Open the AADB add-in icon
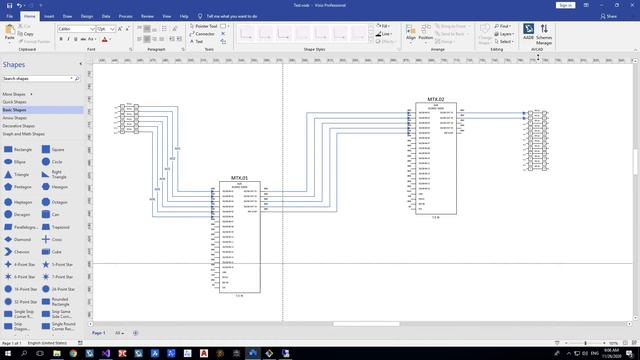 (529, 32)
